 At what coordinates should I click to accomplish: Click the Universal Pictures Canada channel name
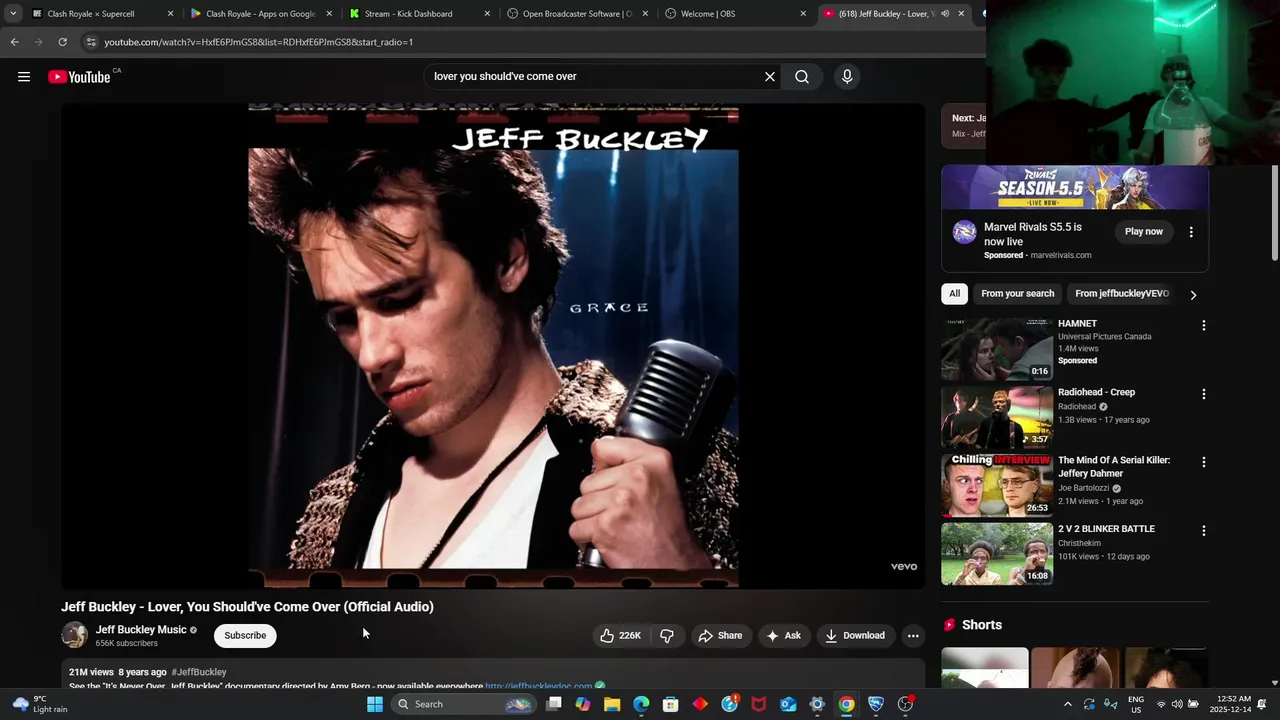[x=1105, y=337]
